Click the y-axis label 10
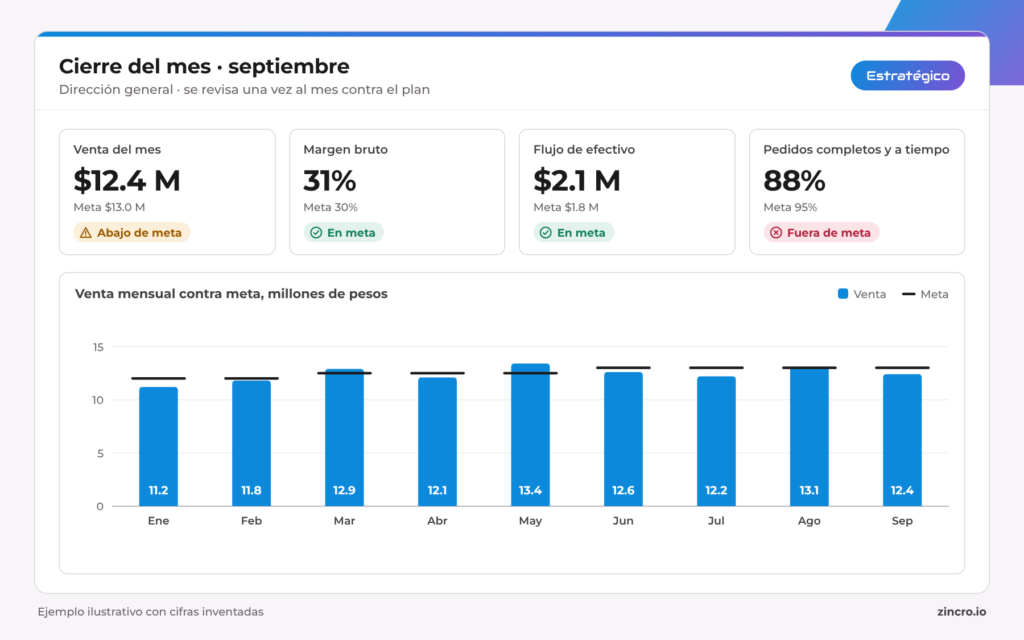The width and height of the screenshot is (1024, 640). click(97, 400)
